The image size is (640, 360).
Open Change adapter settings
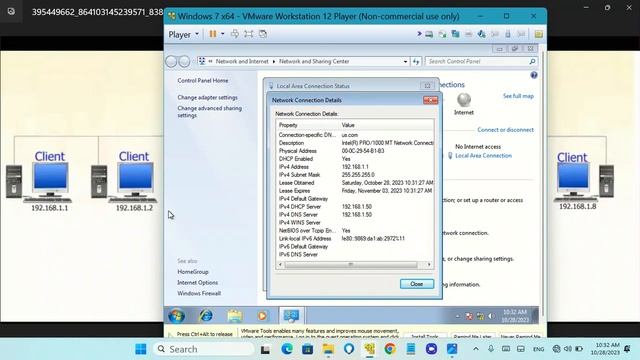click(207, 97)
